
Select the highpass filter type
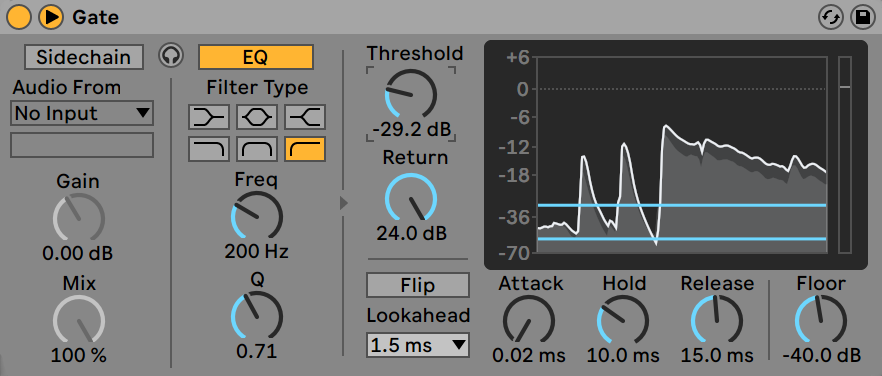305,149
